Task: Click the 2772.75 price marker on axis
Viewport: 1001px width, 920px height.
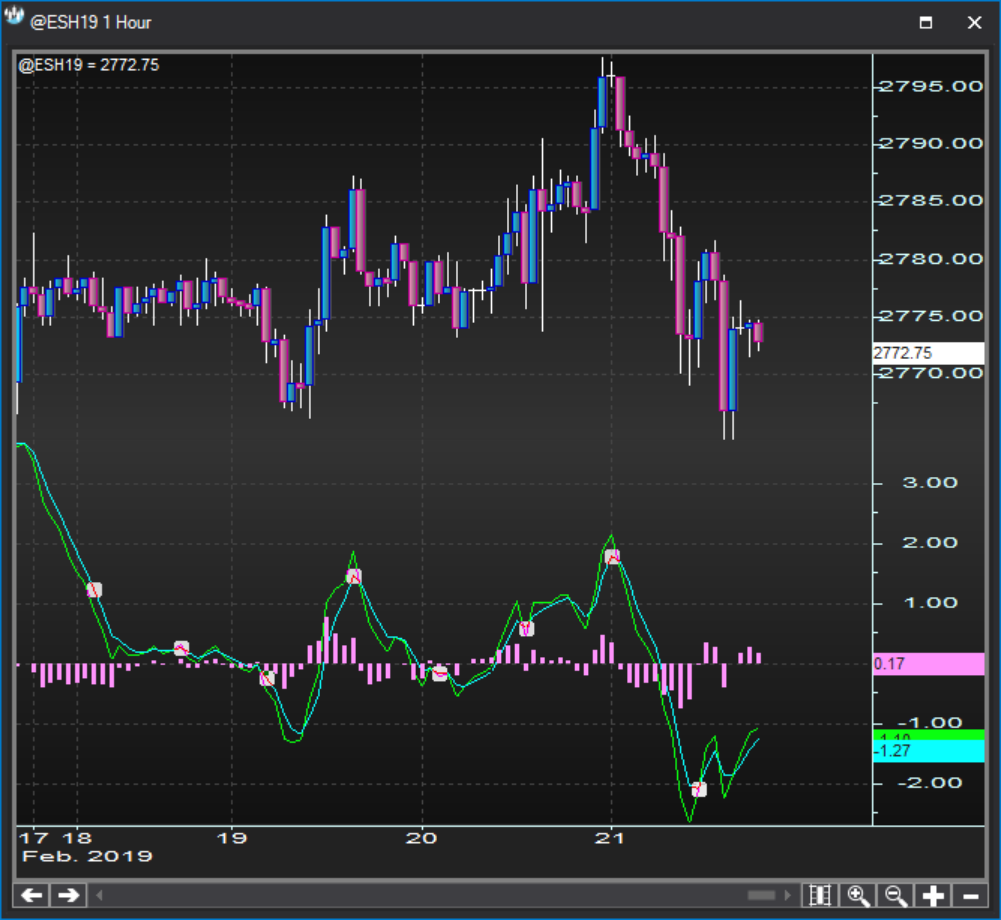Action: [928, 353]
